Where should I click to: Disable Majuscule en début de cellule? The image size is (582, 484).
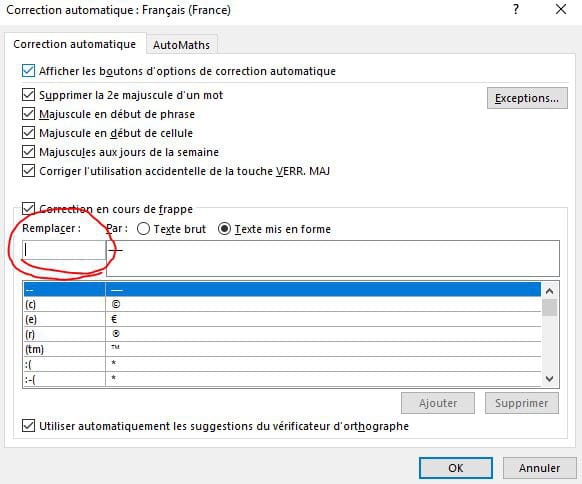tap(29, 133)
